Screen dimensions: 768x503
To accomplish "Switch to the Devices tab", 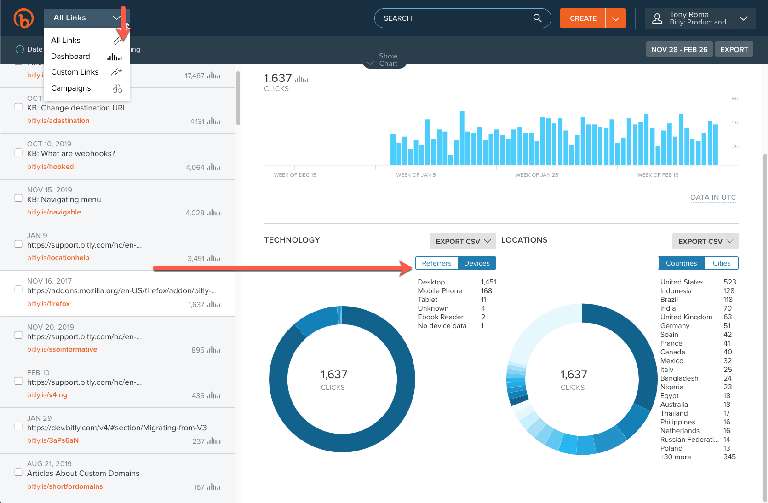I will [477, 263].
